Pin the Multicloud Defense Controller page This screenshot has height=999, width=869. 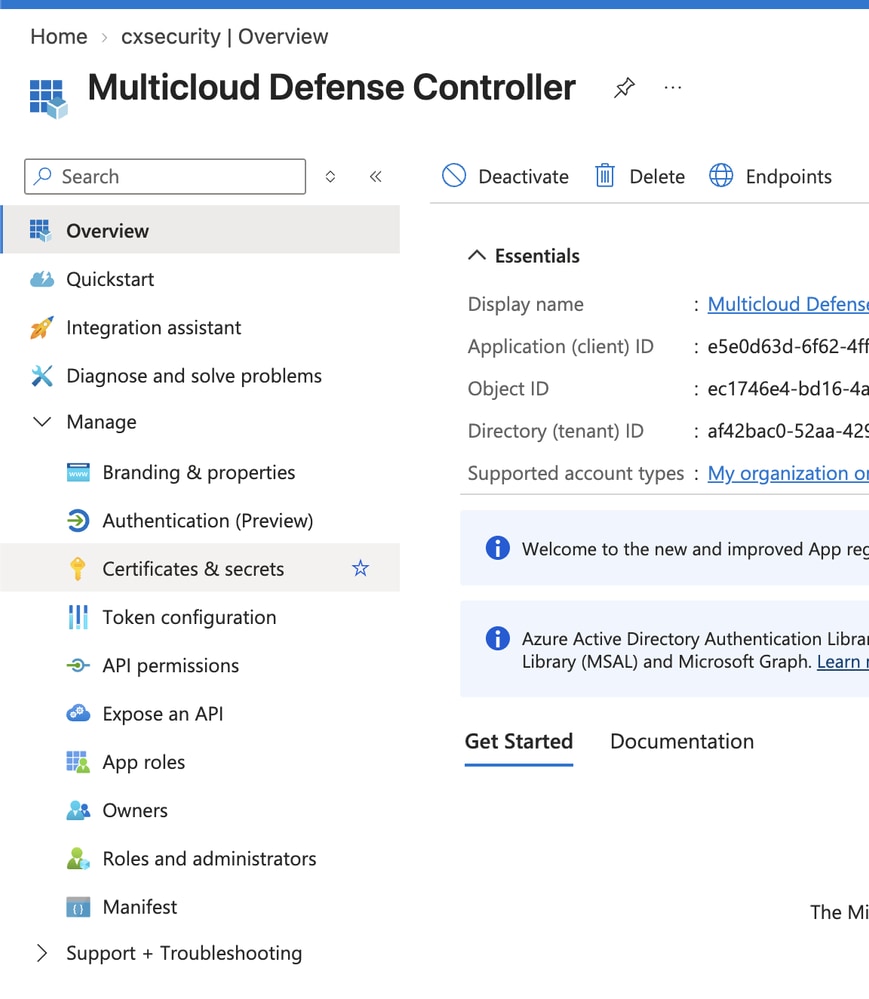624,87
